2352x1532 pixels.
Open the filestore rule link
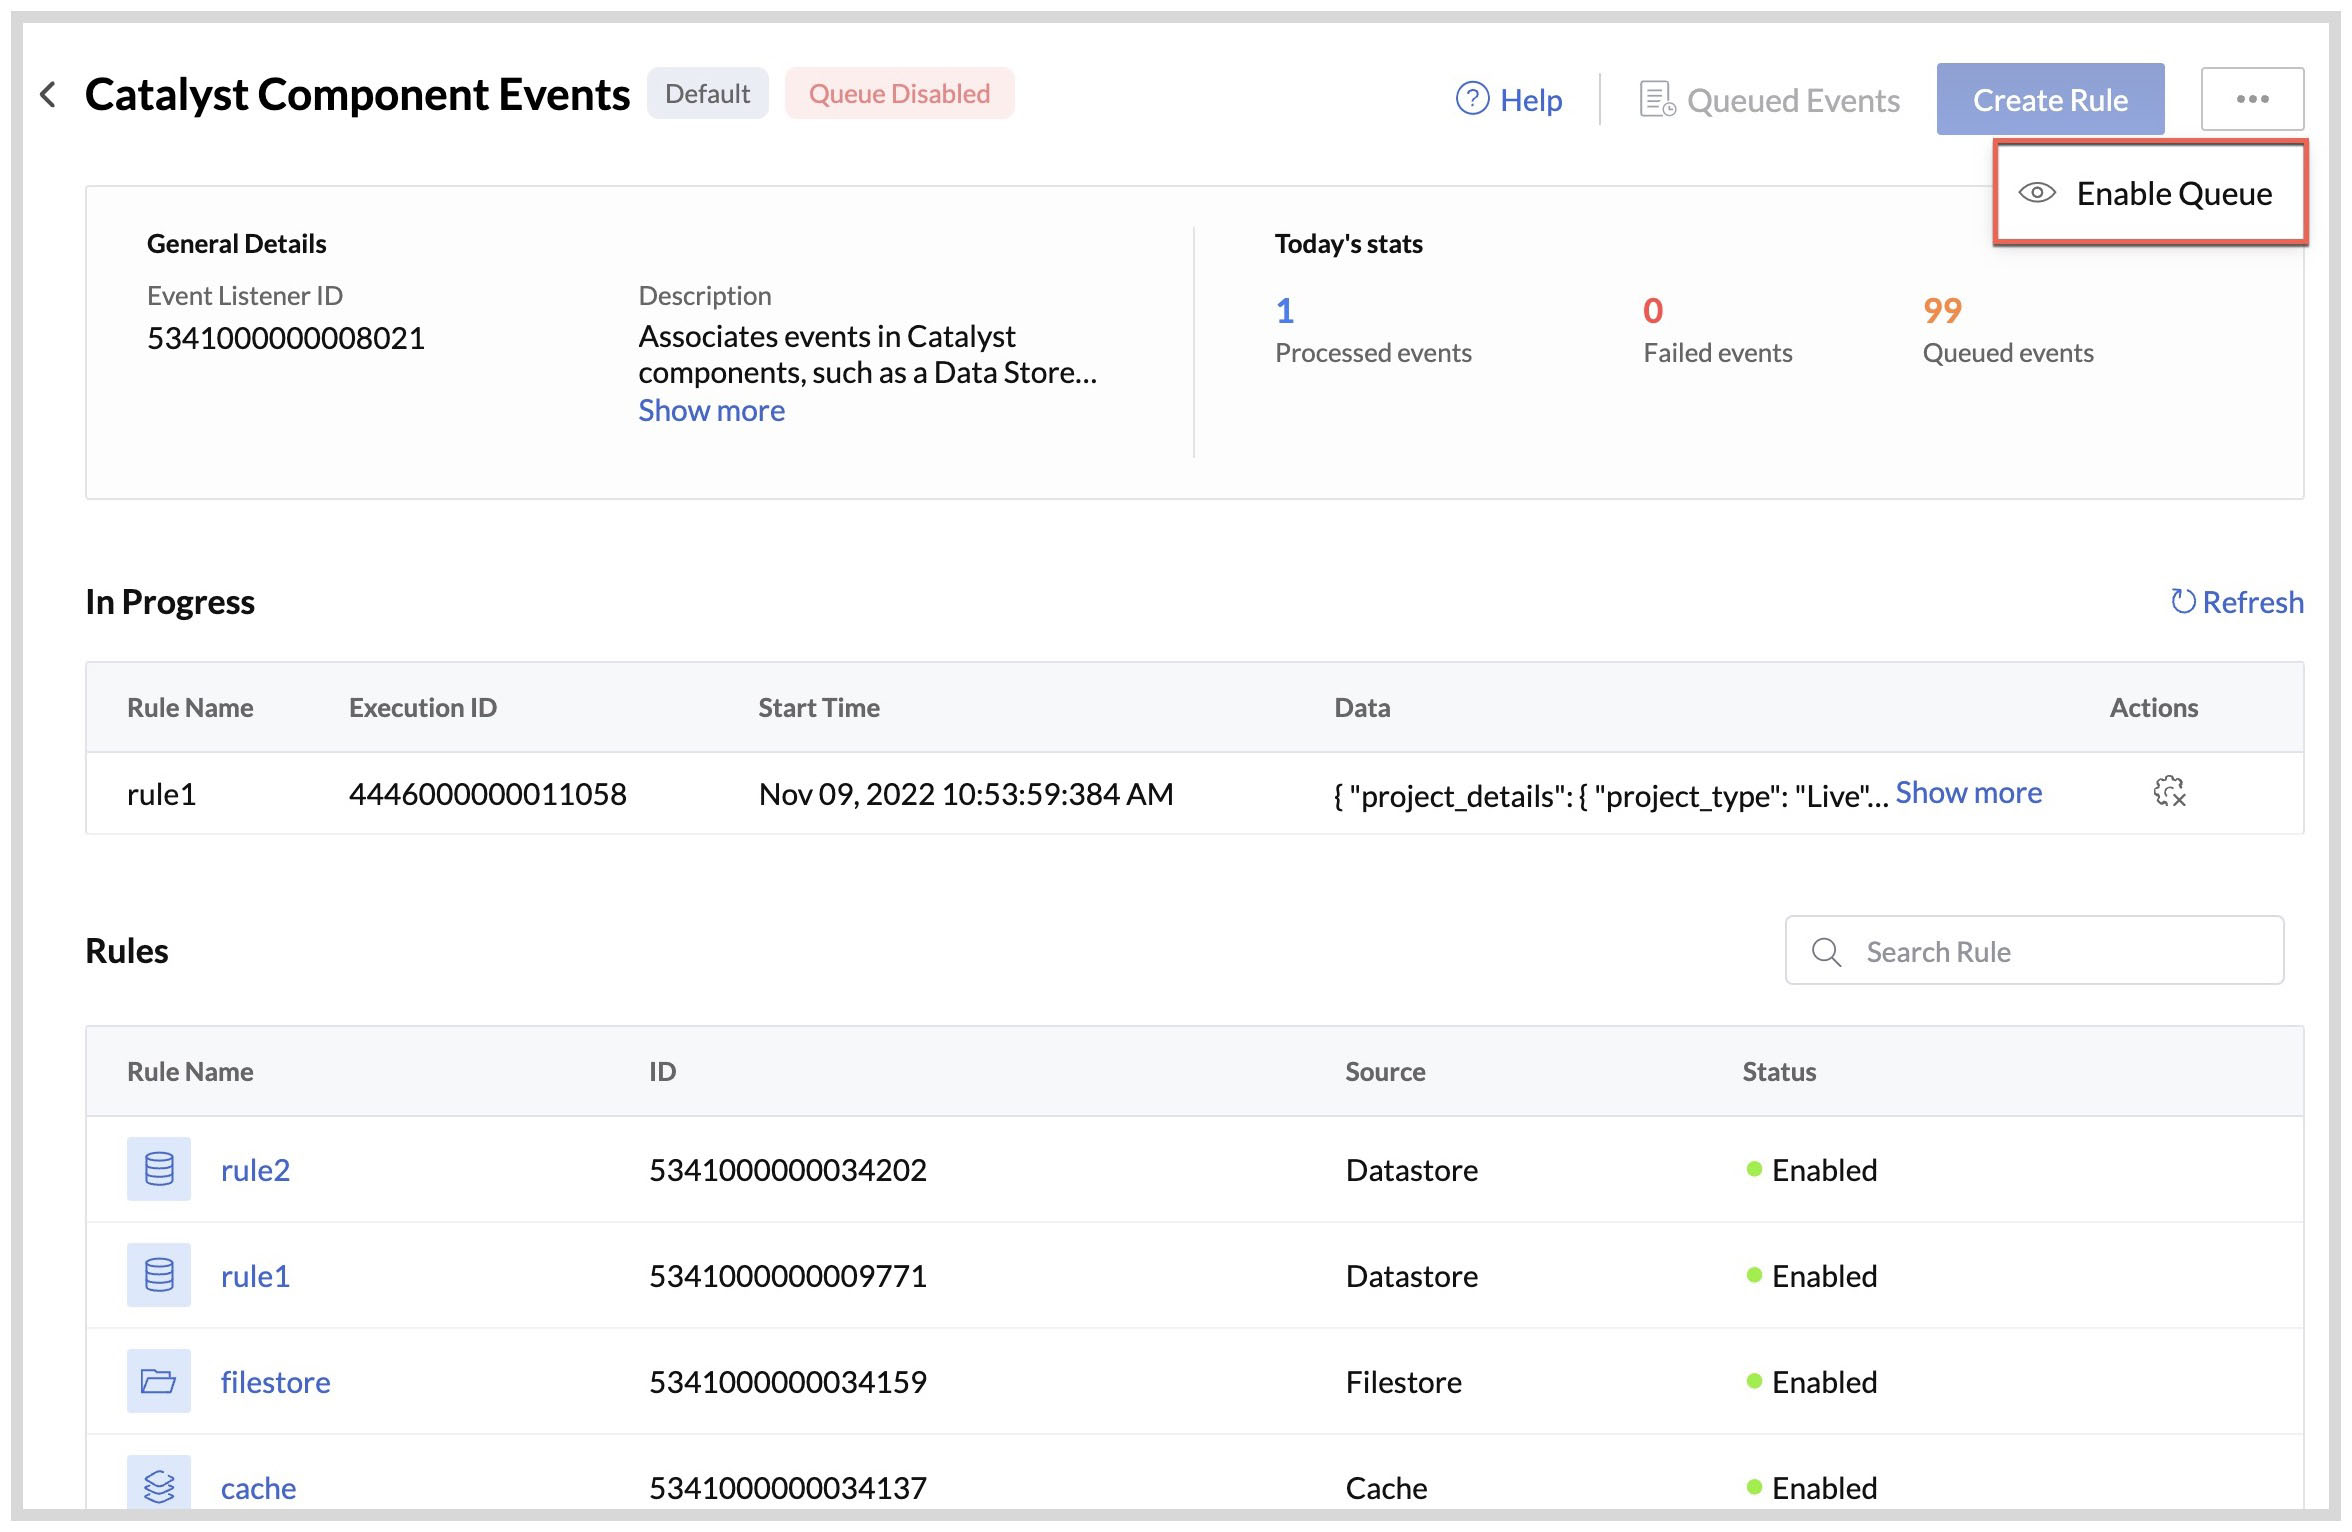click(x=275, y=1381)
